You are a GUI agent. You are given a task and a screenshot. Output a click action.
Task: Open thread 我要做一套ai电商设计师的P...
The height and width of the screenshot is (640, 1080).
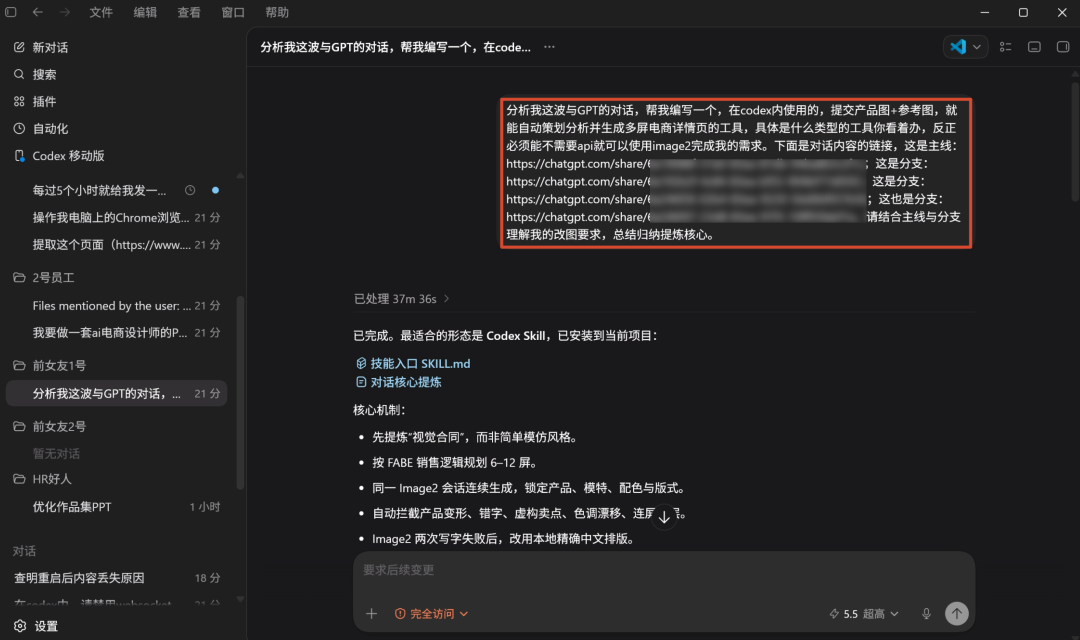coord(117,333)
